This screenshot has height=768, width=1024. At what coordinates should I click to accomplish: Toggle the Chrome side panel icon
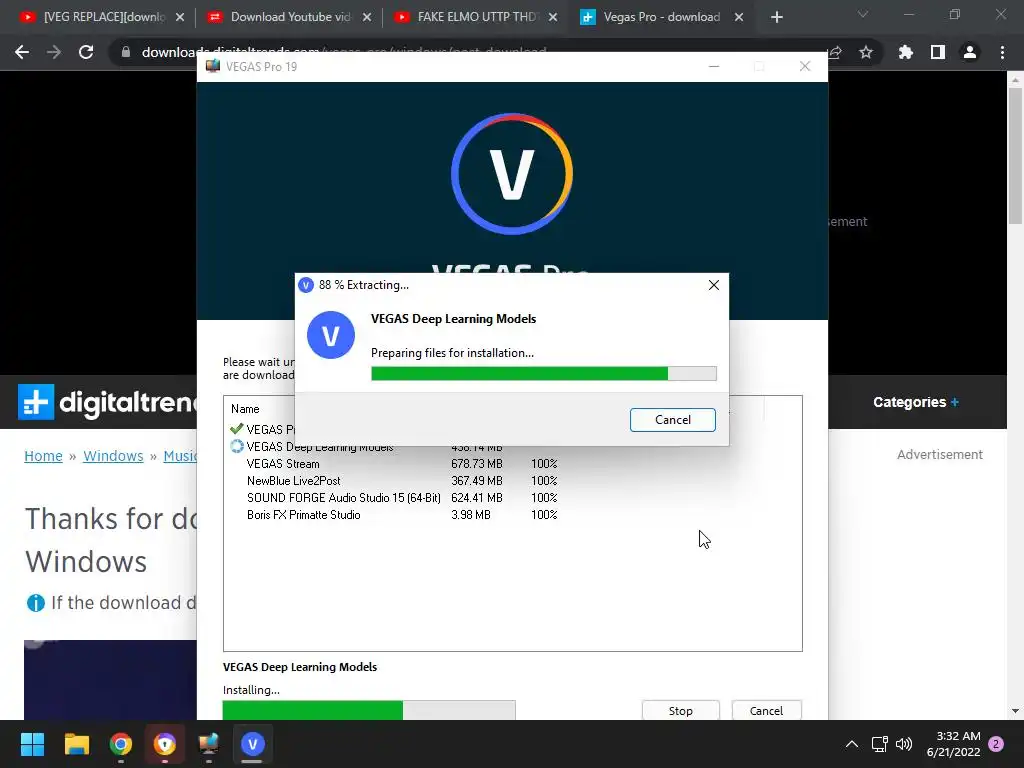(938, 52)
